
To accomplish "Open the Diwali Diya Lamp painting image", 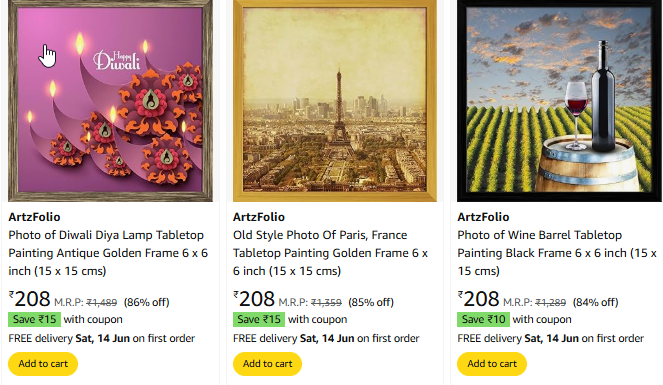I will [110, 101].
